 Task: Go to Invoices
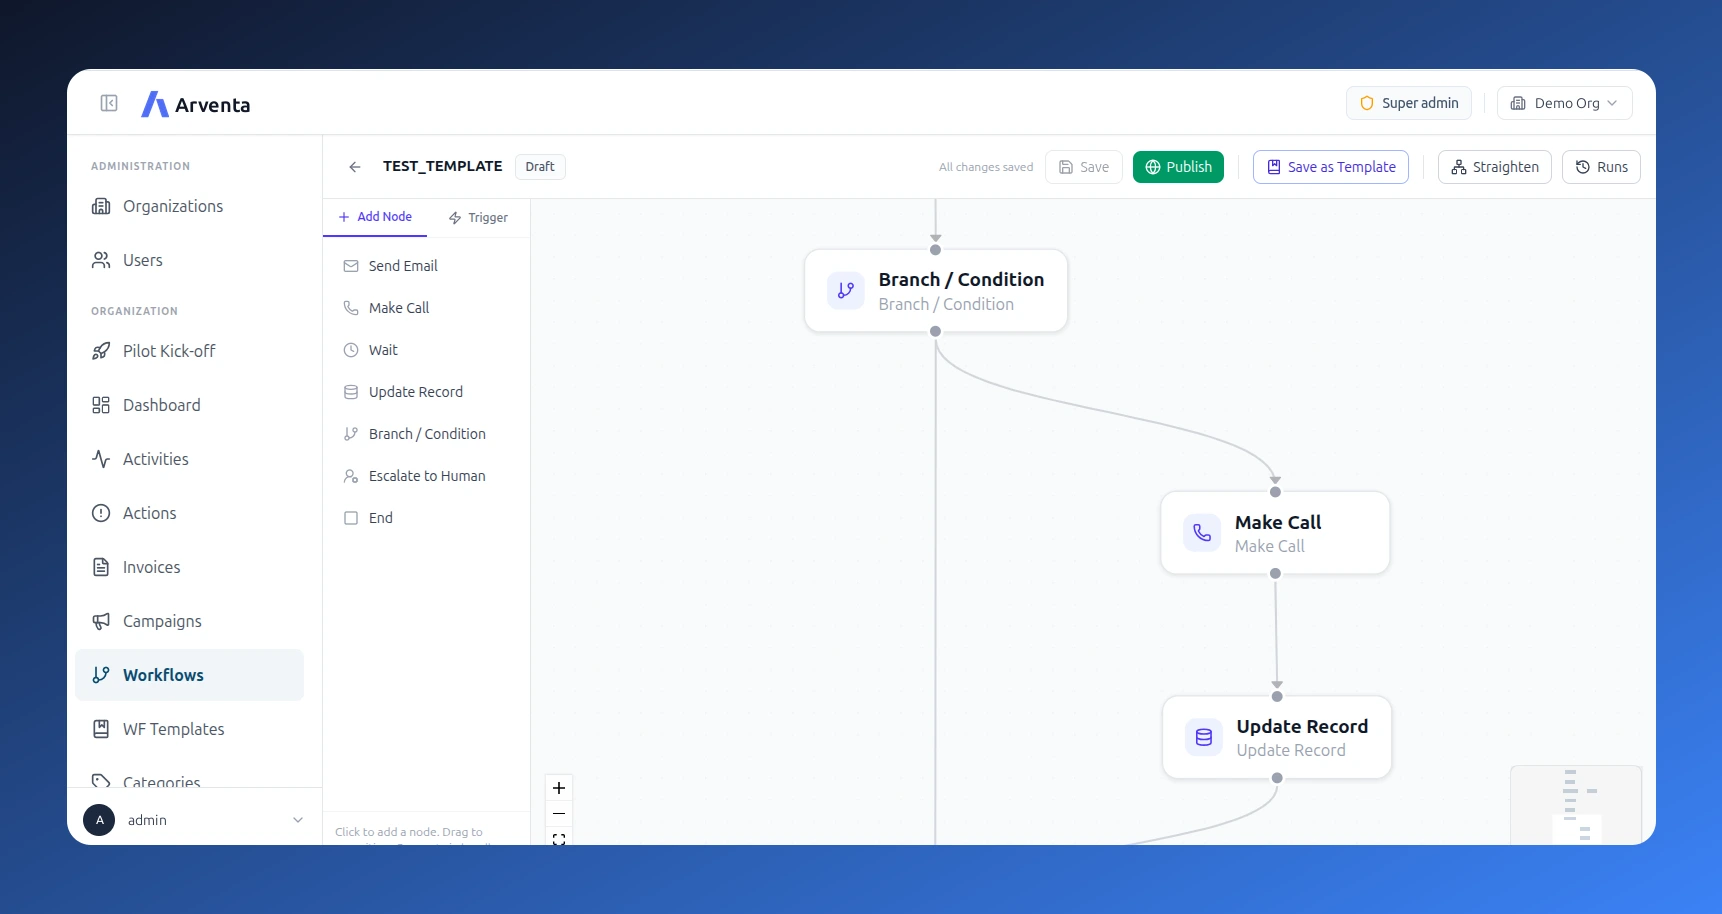[x=189, y=567]
